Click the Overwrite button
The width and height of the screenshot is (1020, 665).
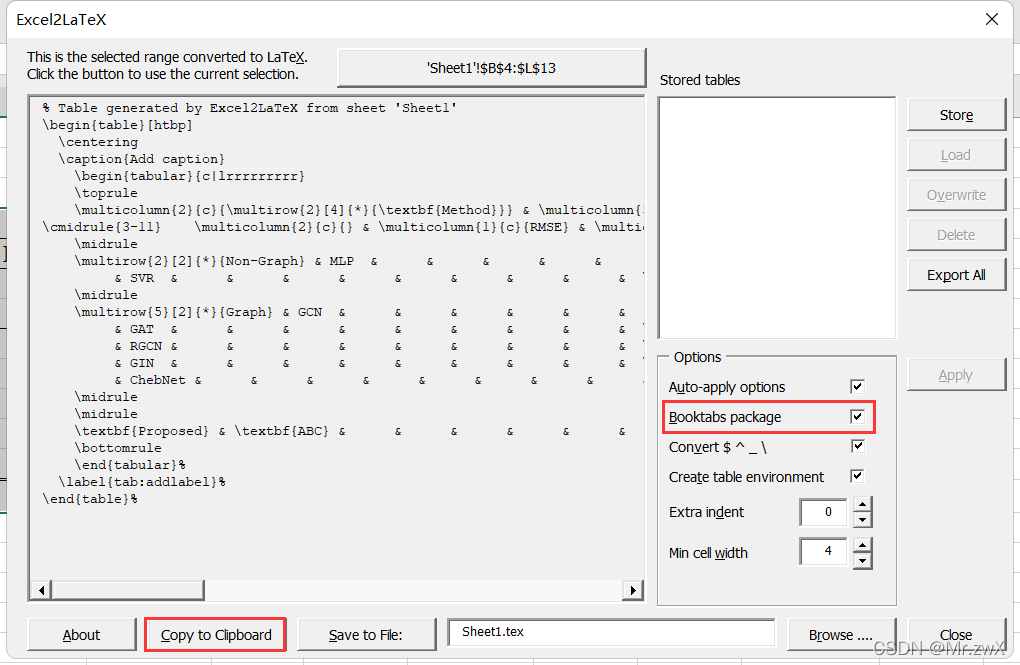coord(956,195)
